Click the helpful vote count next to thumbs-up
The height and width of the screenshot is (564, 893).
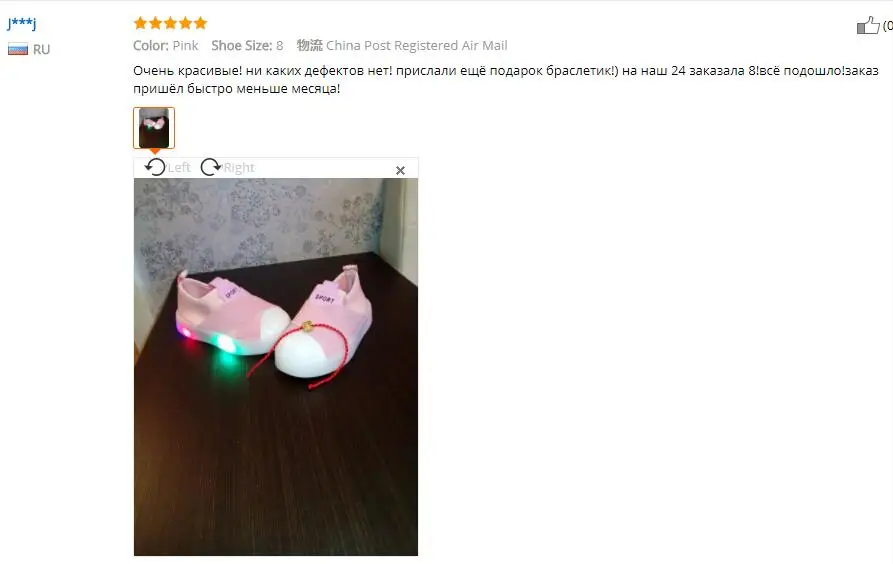click(888, 26)
